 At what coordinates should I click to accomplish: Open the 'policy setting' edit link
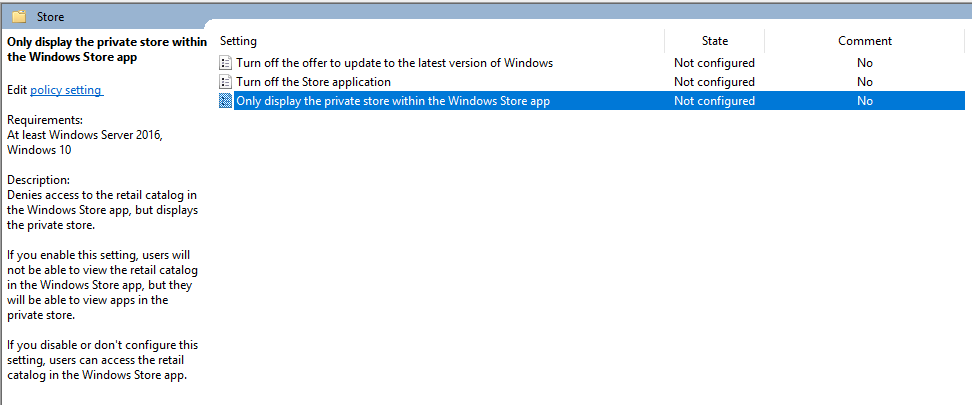[66, 90]
